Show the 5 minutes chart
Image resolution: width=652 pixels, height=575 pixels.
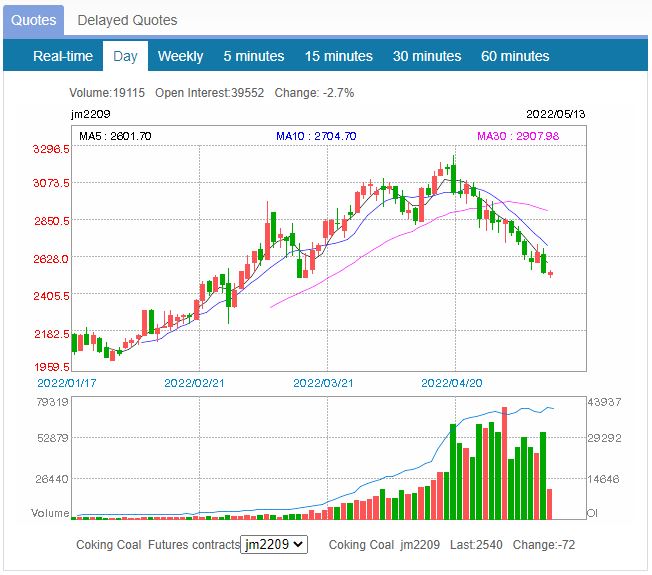[254, 56]
